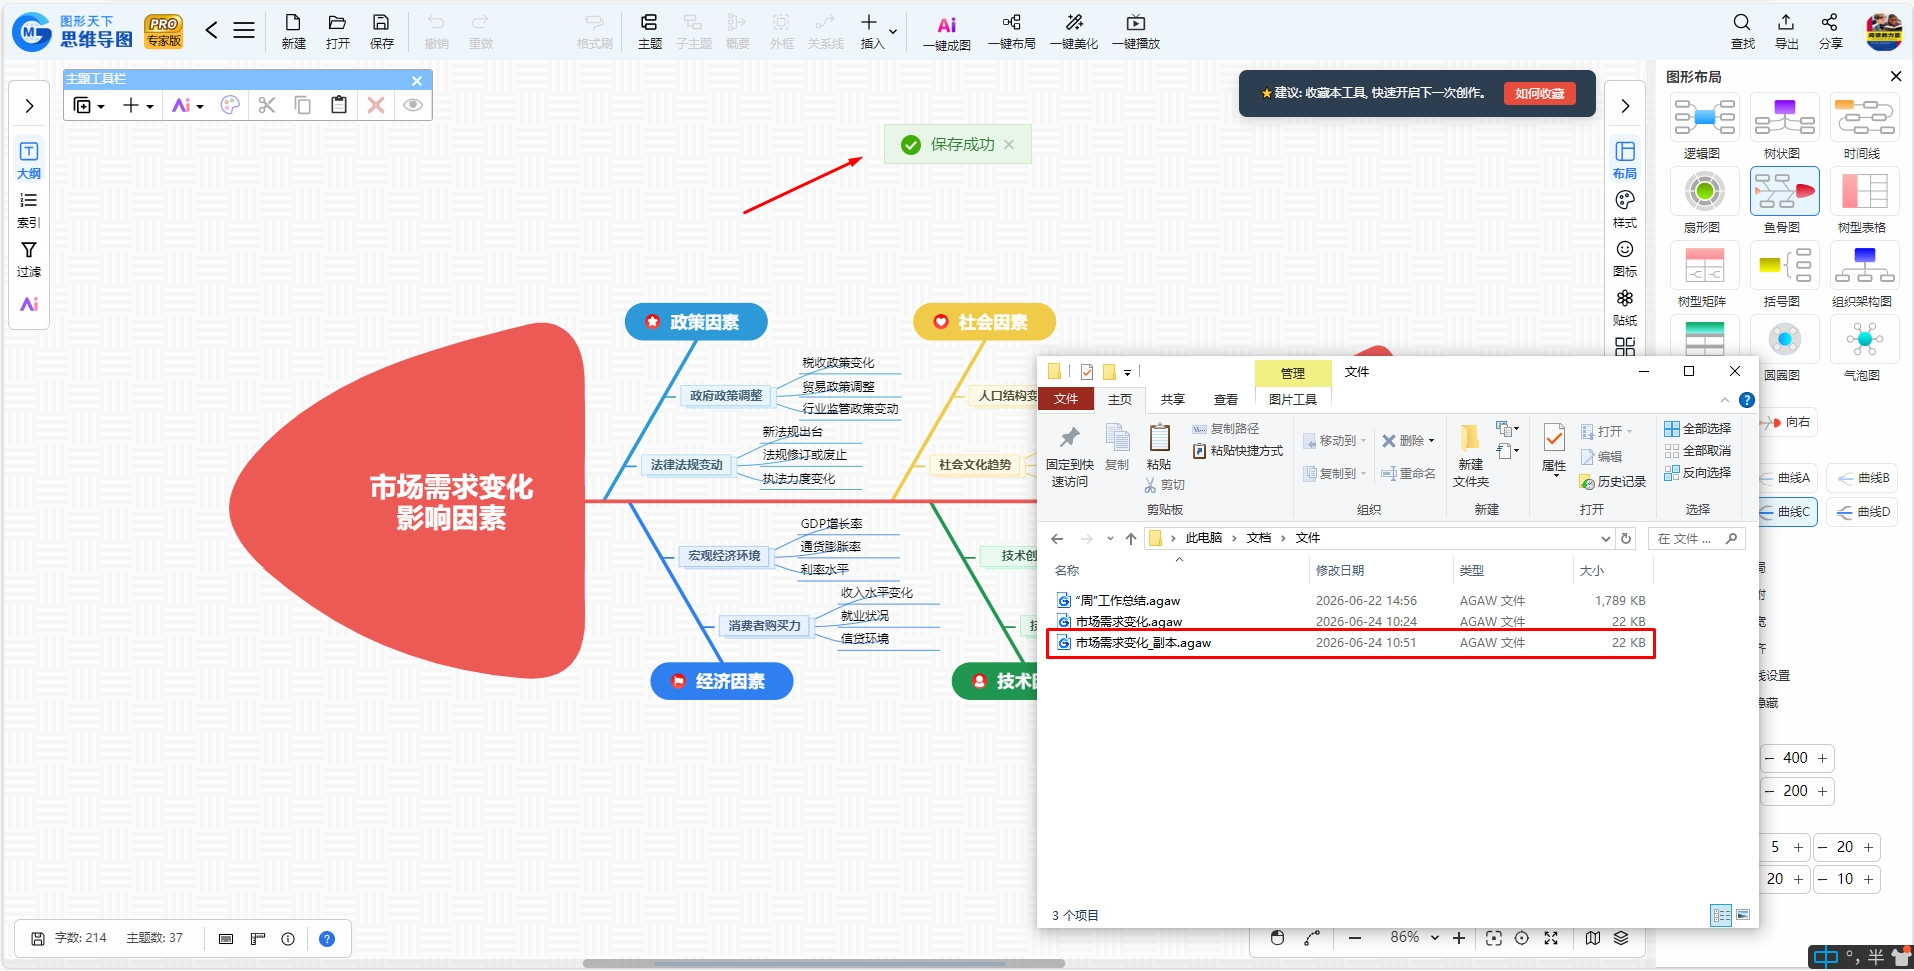Open the 贴纸 sticker panel icon
Image resolution: width=1914 pixels, height=971 pixels.
click(1625, 307)
